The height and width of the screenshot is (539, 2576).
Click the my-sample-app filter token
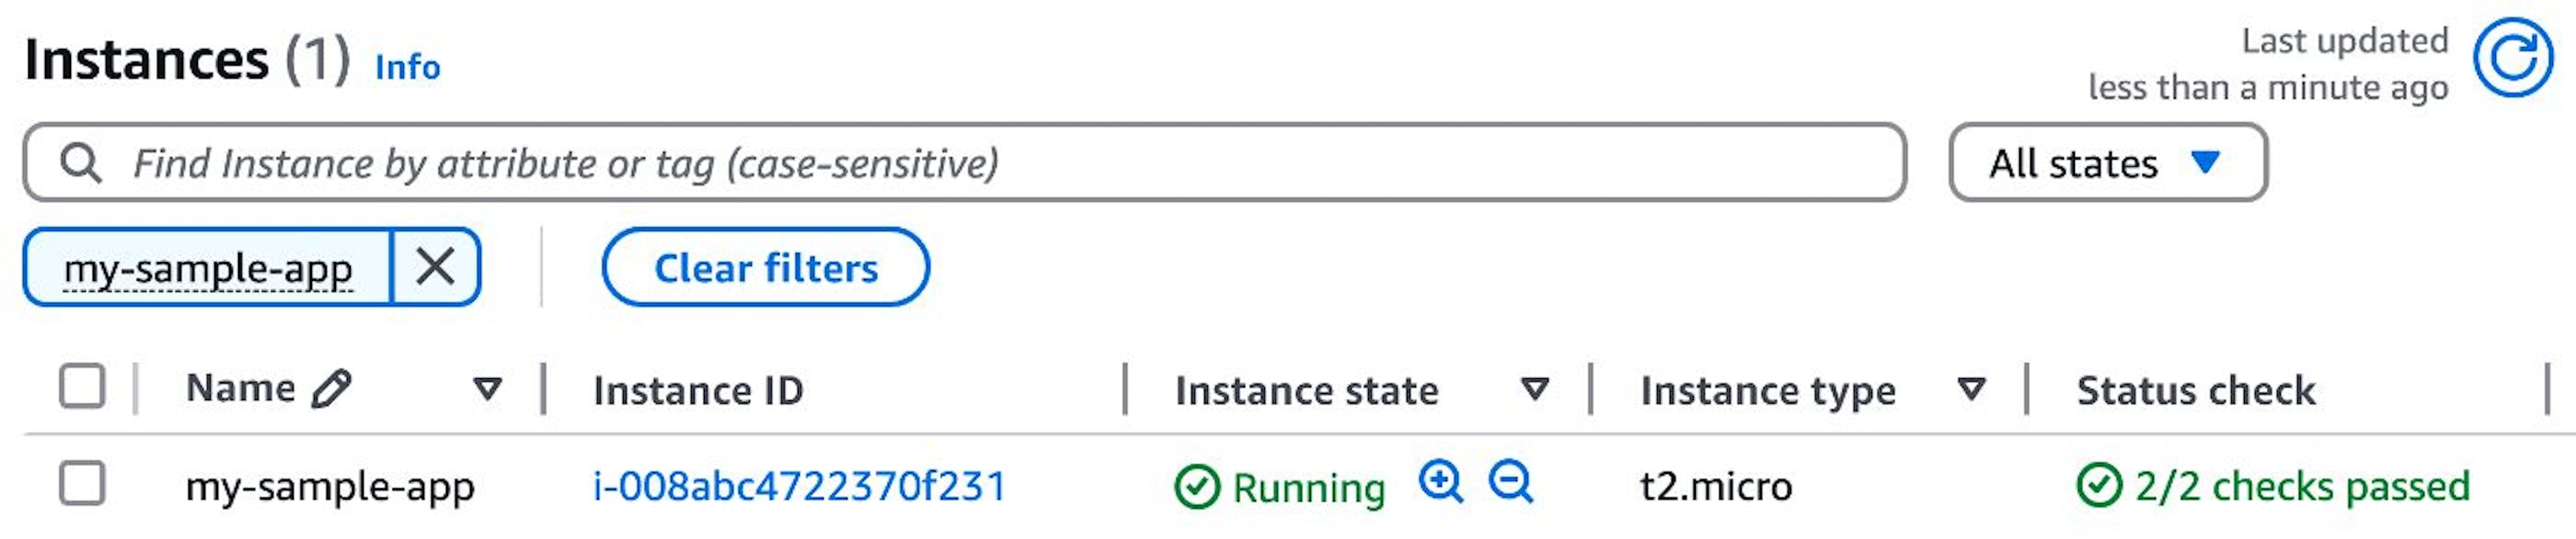tap(208, 268)
